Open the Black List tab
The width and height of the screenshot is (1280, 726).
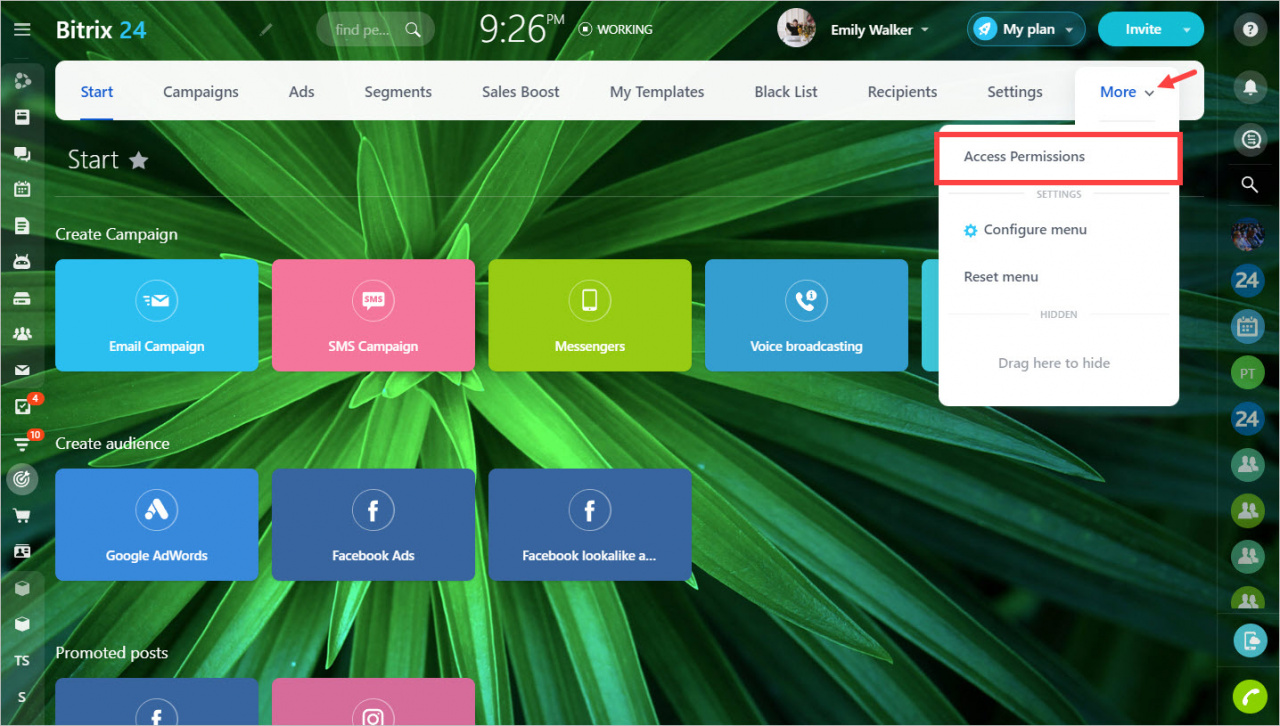(x=786, y=92)
